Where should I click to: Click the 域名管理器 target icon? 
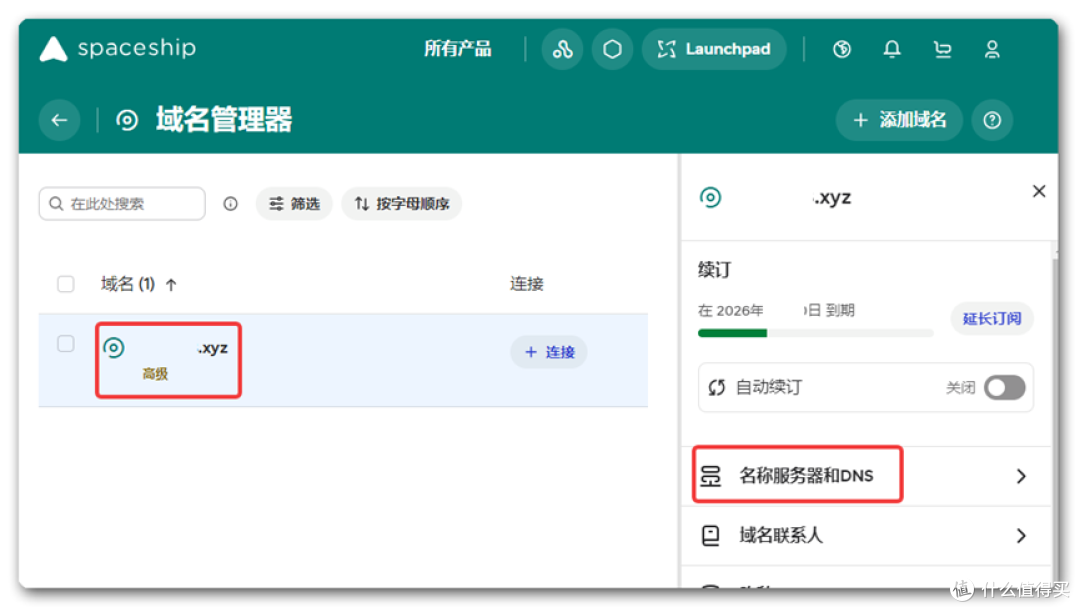click(127, 120)
